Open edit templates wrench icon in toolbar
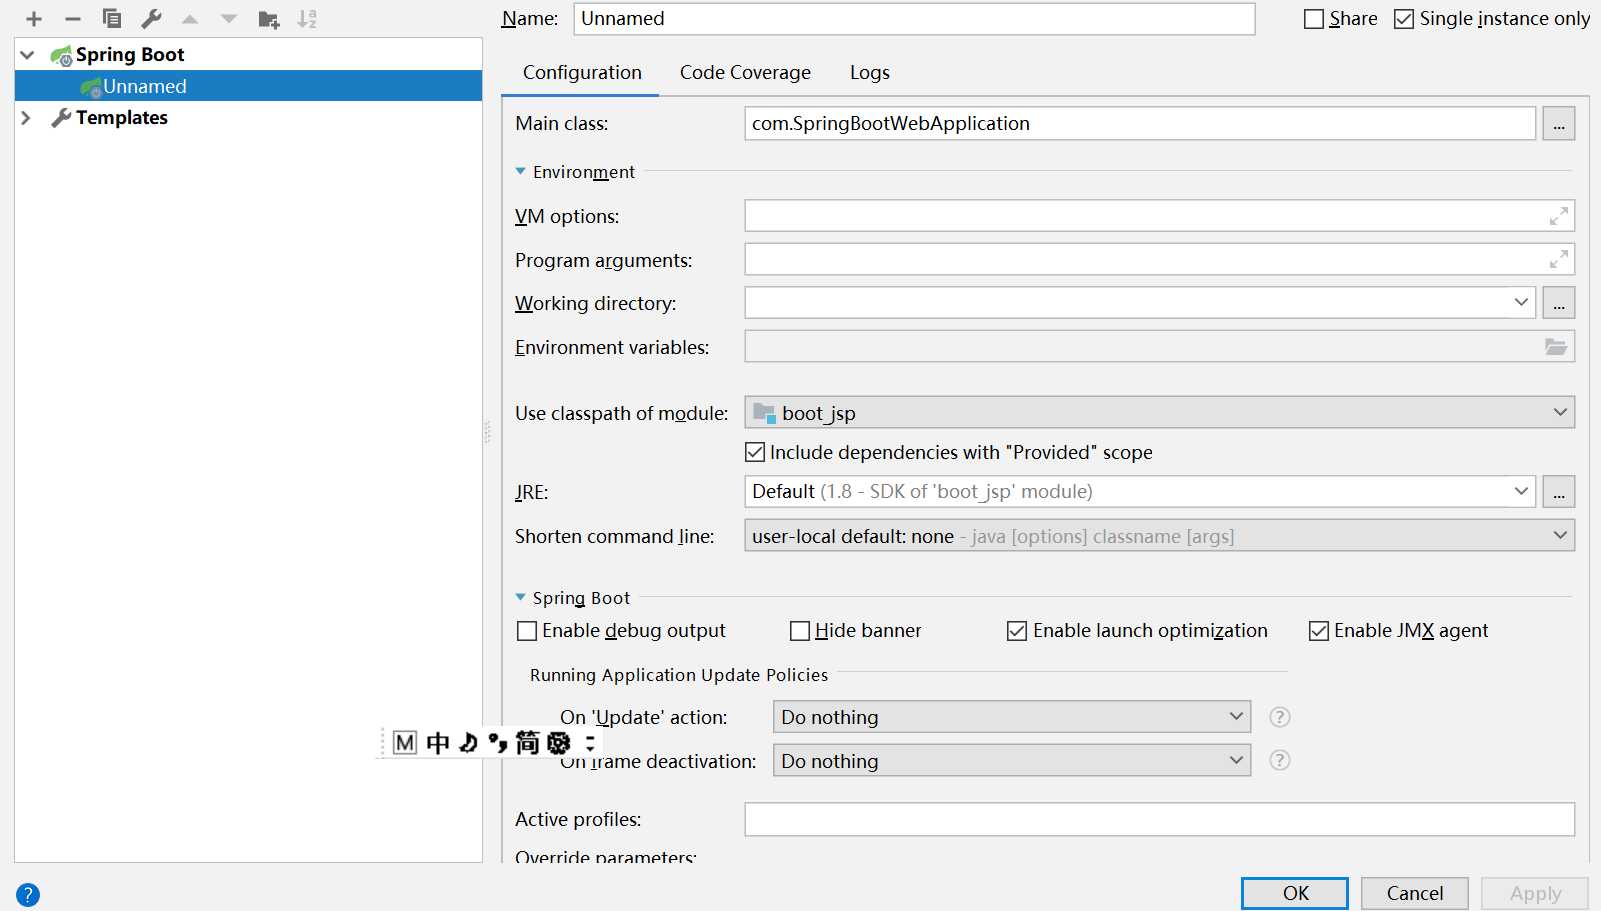 click(x=151, y=19)
